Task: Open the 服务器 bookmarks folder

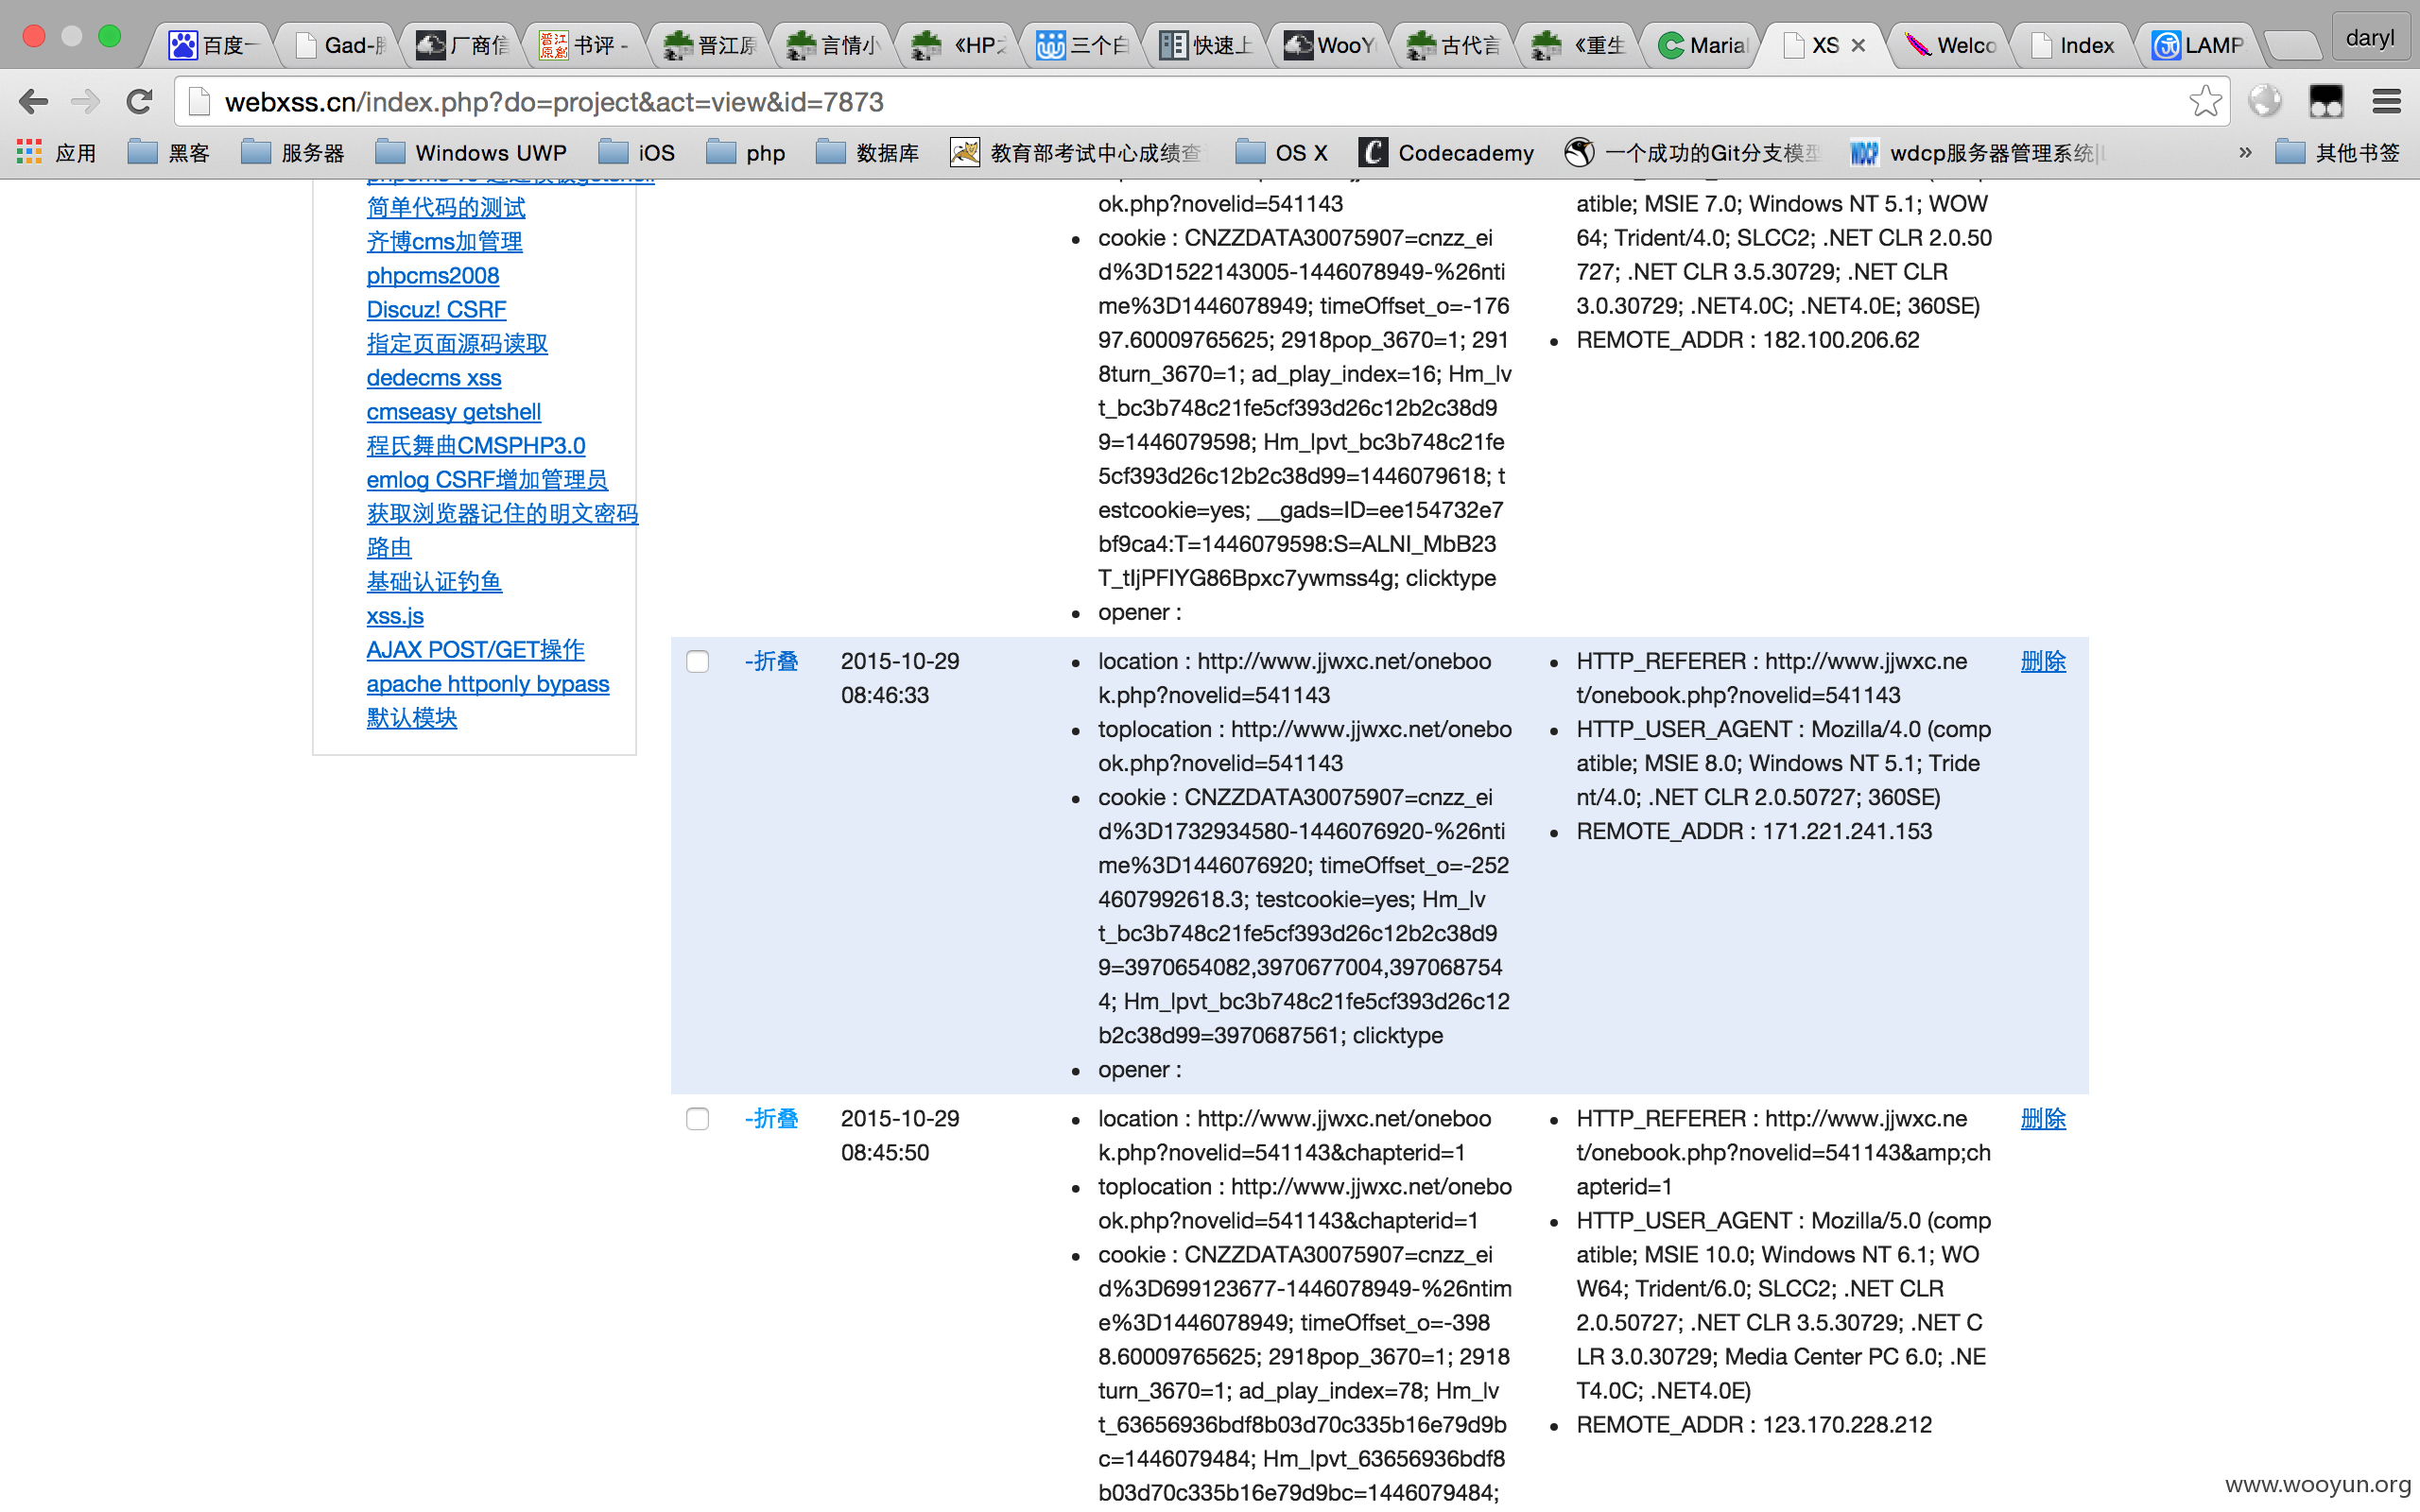Action: pyautogui.click(x=293, y=153)
